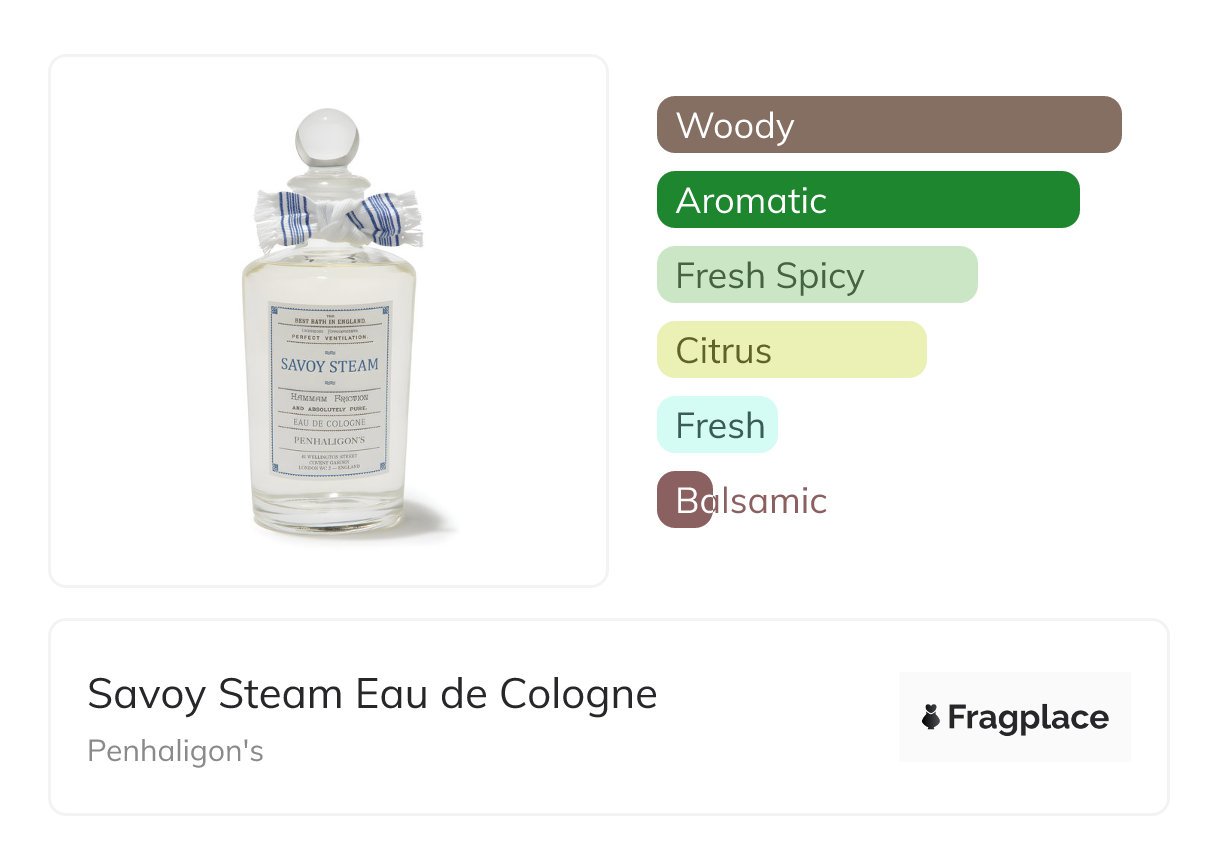The height and width of the screenshot is (864, 1218).
Task: Choose the Fresh Spicy accord bar
Action: 816,275
